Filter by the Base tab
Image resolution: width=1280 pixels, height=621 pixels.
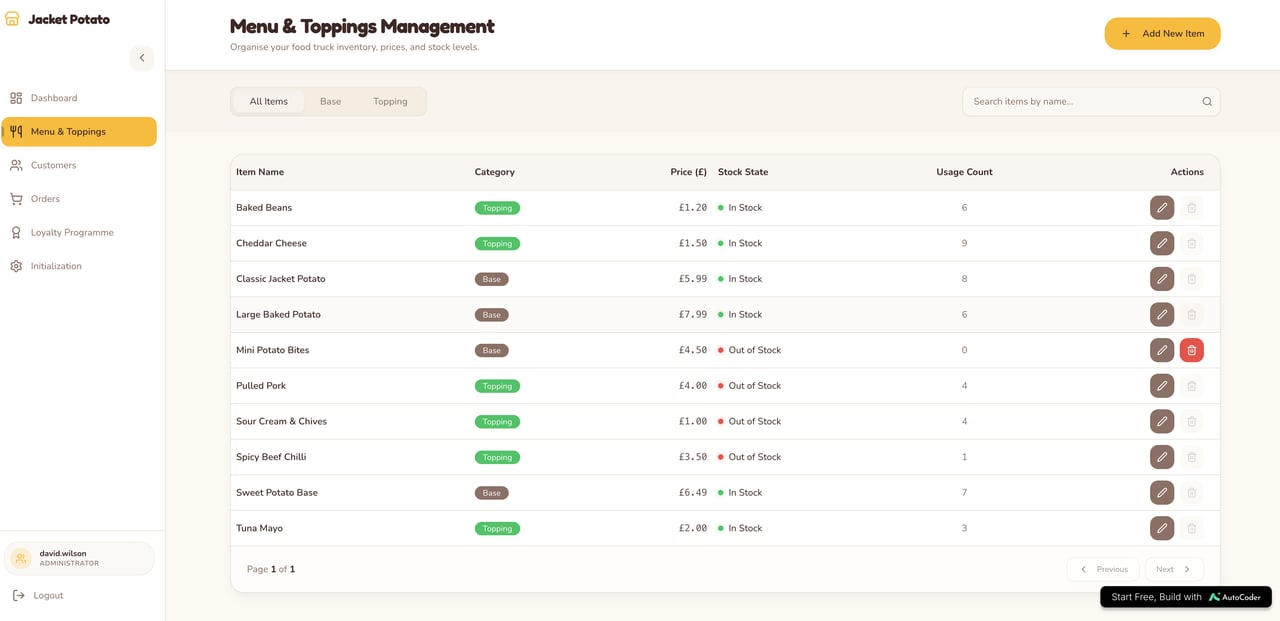coord(330,101)
